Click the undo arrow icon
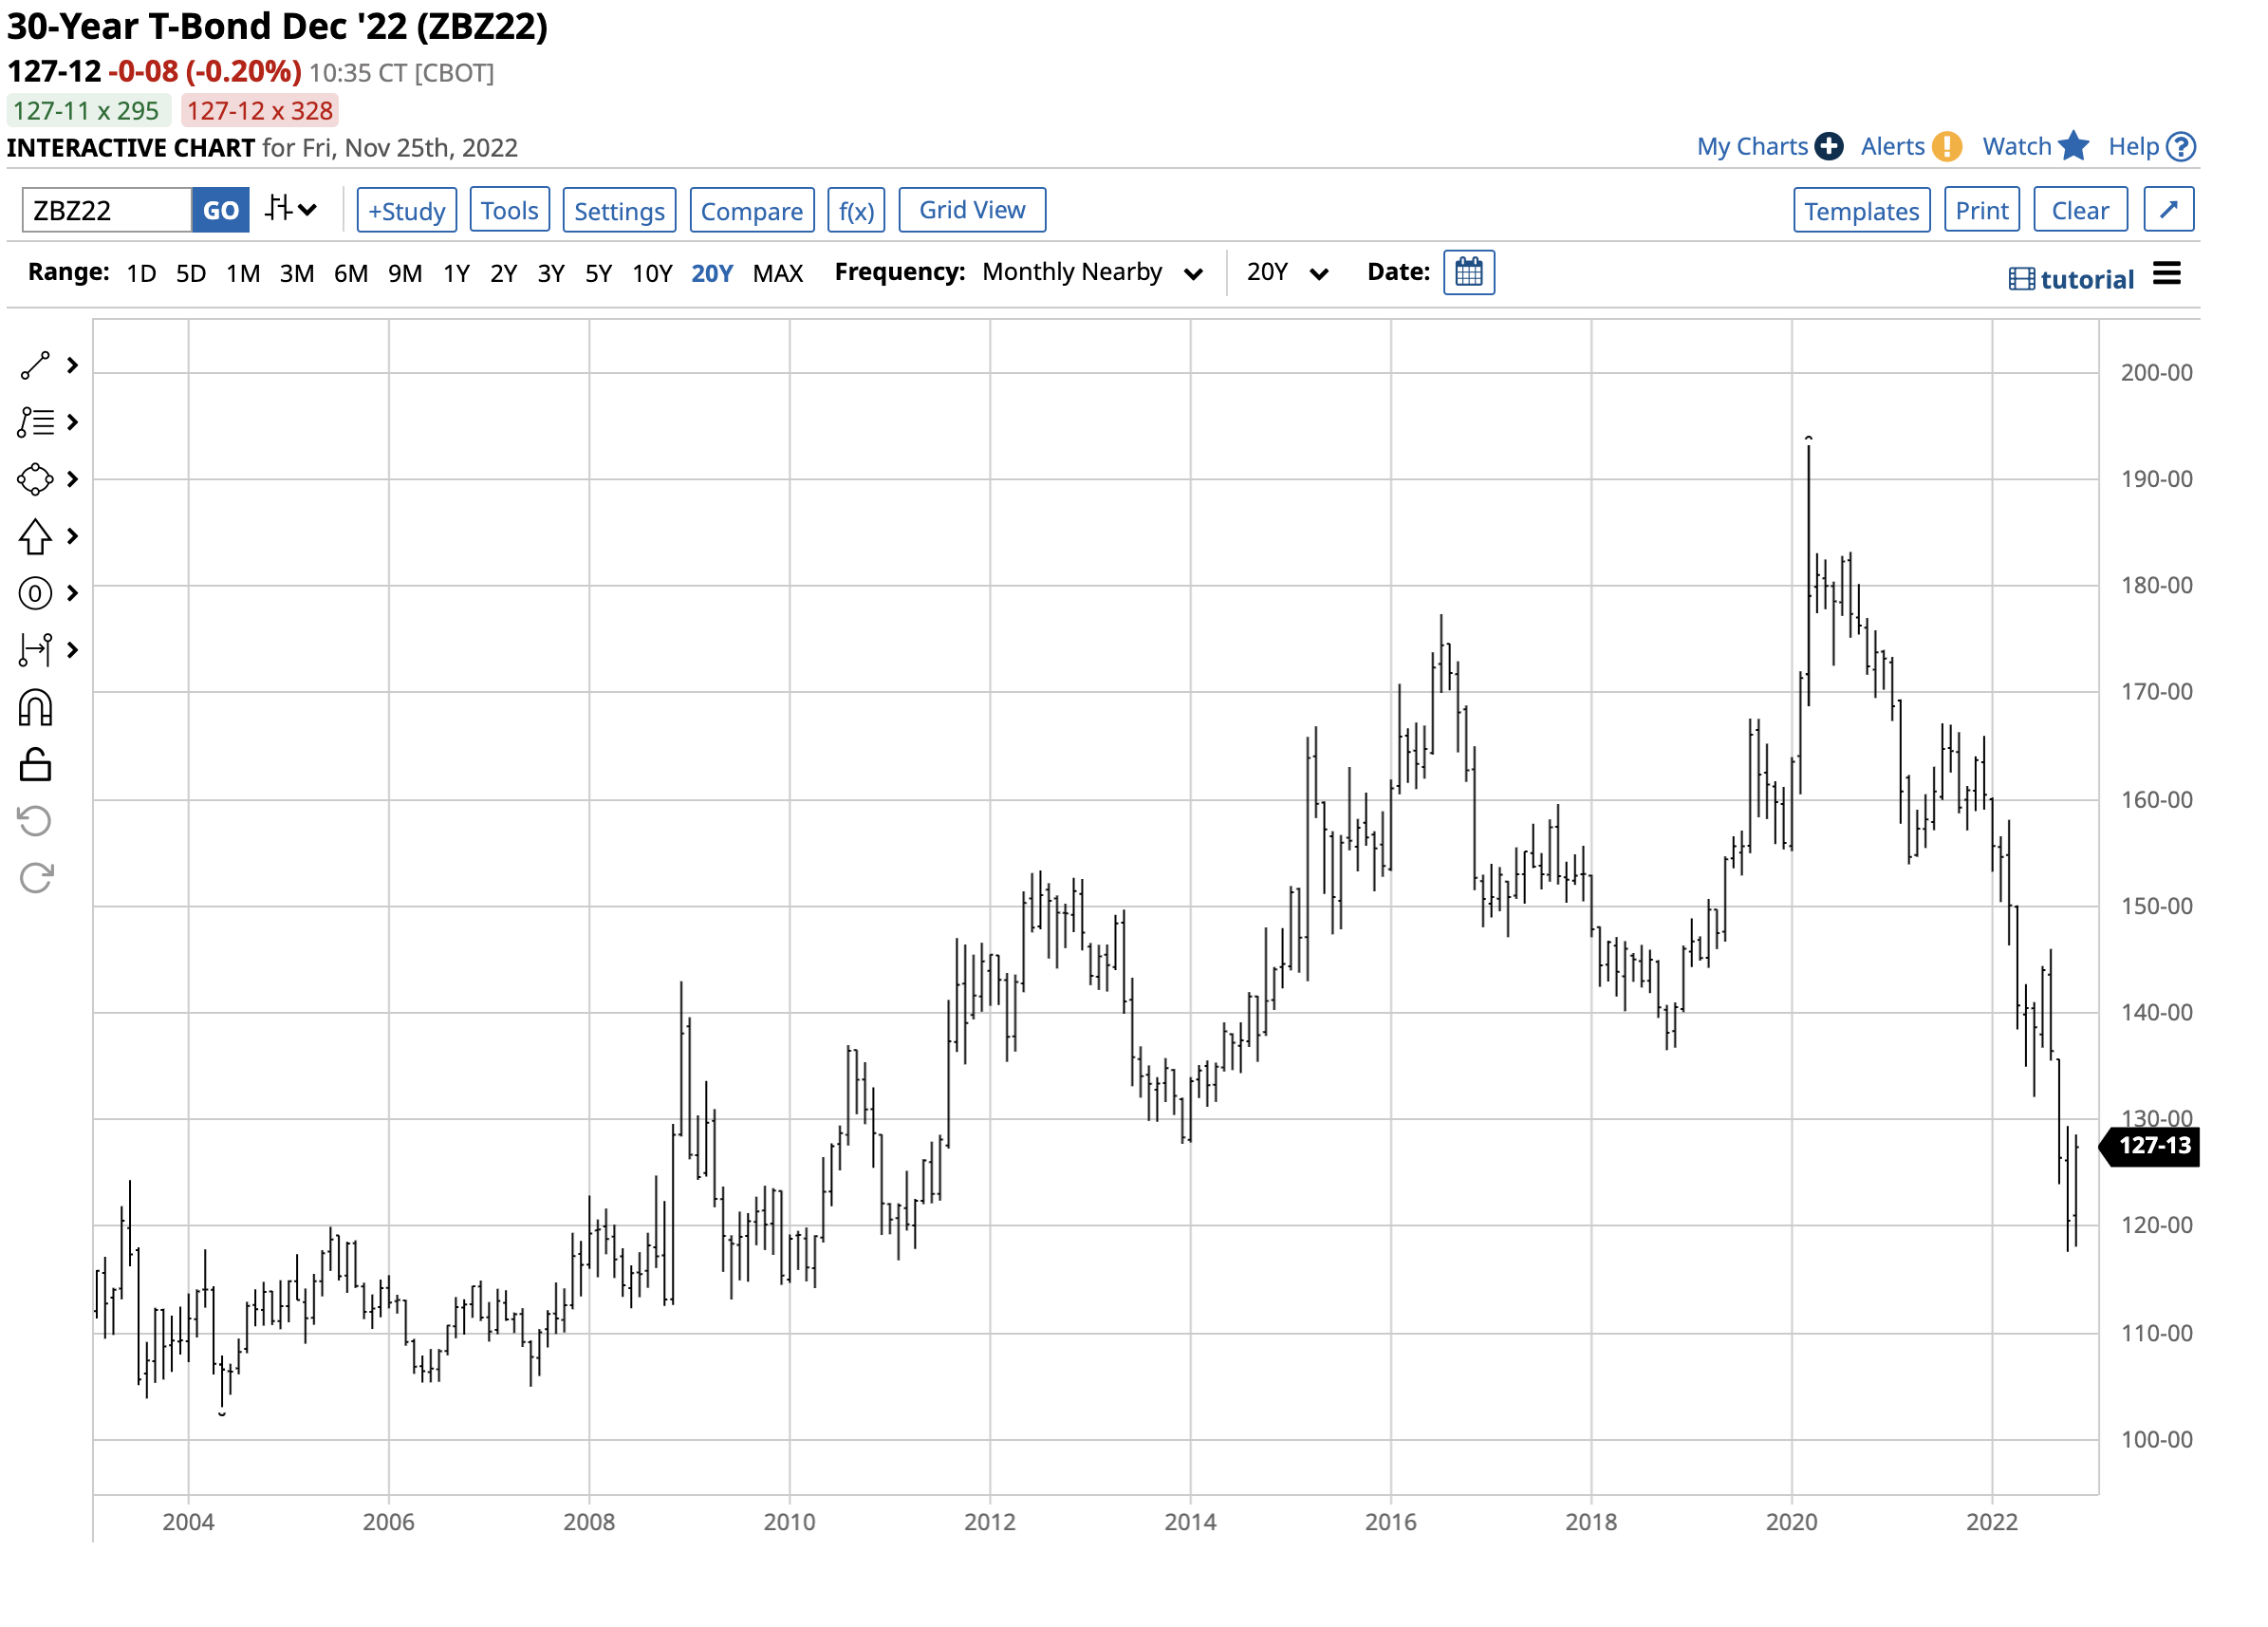This screenshot has width=2268, height=1627. (35, 821)
